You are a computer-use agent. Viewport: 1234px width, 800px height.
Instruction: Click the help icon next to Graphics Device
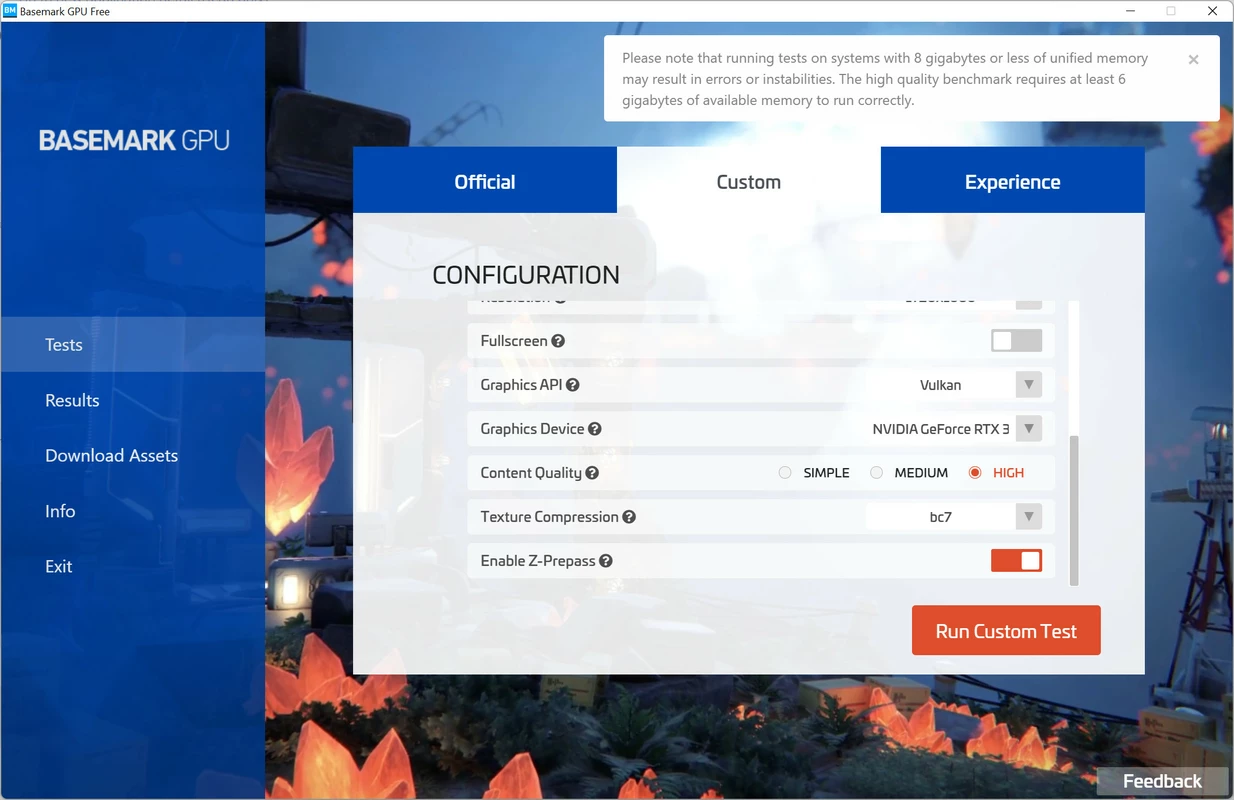click(595, 429)
